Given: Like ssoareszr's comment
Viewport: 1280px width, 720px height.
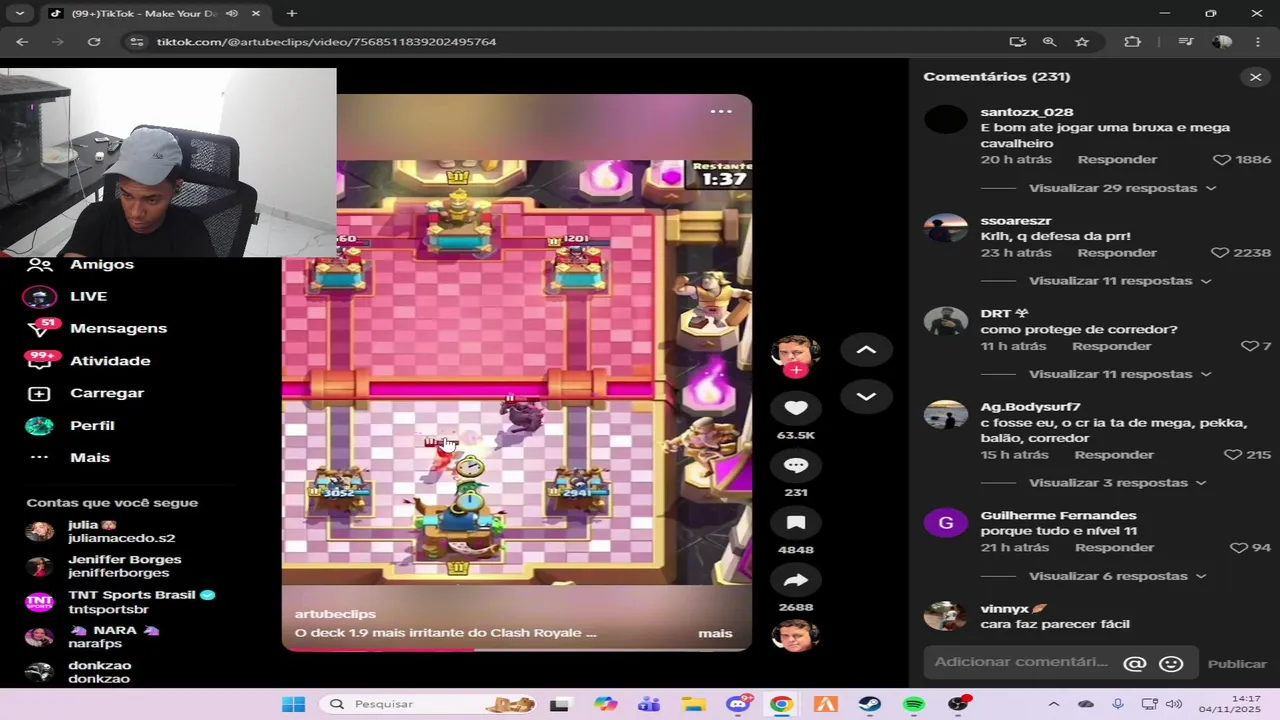Looking at the screenshot, I should tap(1219, 253).
